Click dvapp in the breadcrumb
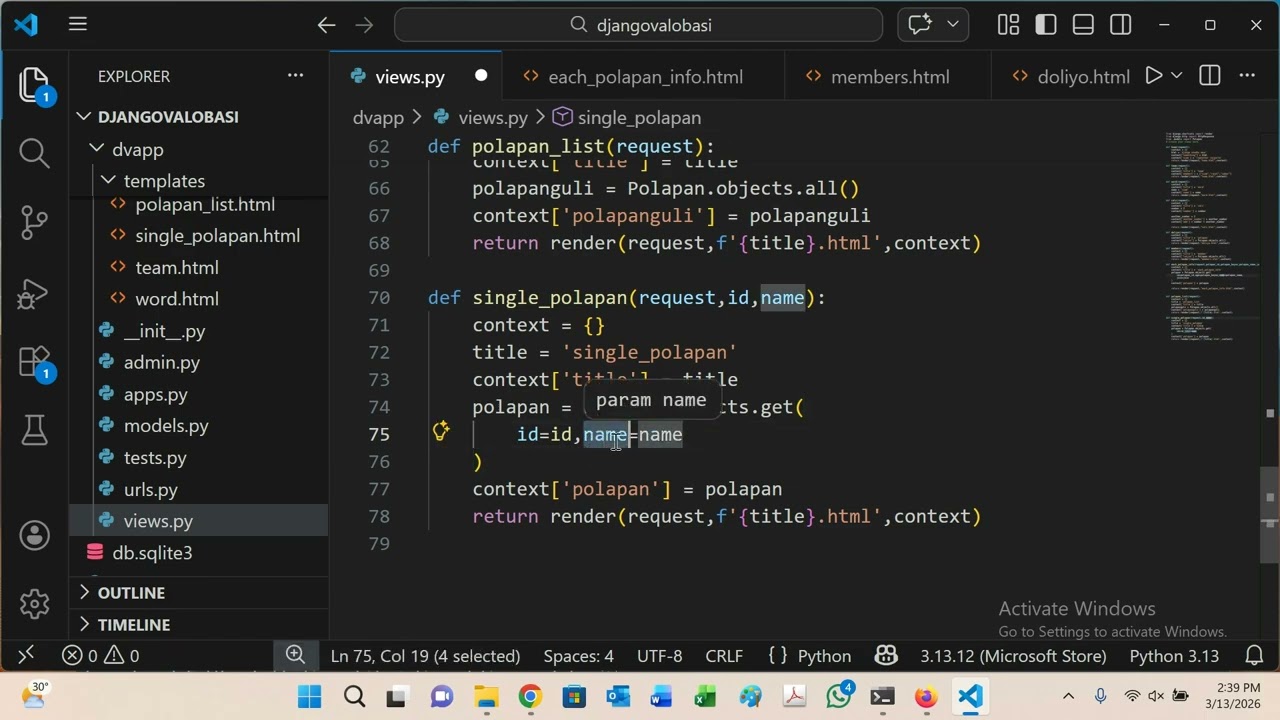Screen dimensions: 1280x720 (378, 118)
